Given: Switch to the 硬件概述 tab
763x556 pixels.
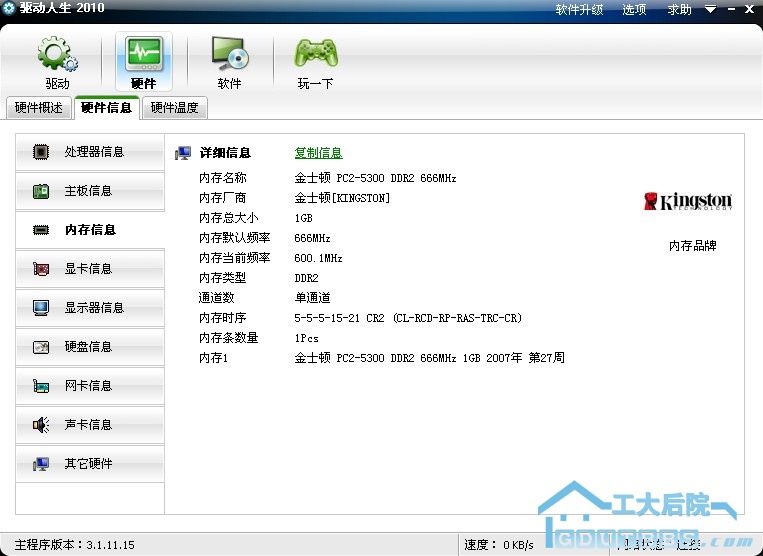Looking at the screenshot, I should click(39, 108).
